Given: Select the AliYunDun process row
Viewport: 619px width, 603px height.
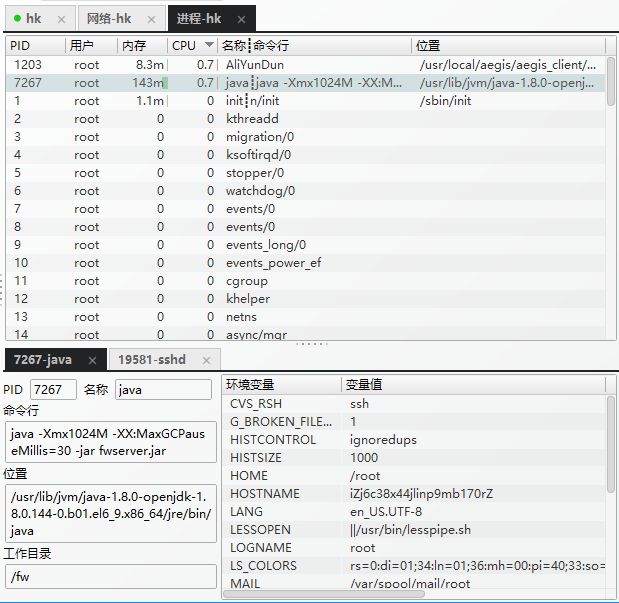Looking at the screenshot, I should 305,65.
